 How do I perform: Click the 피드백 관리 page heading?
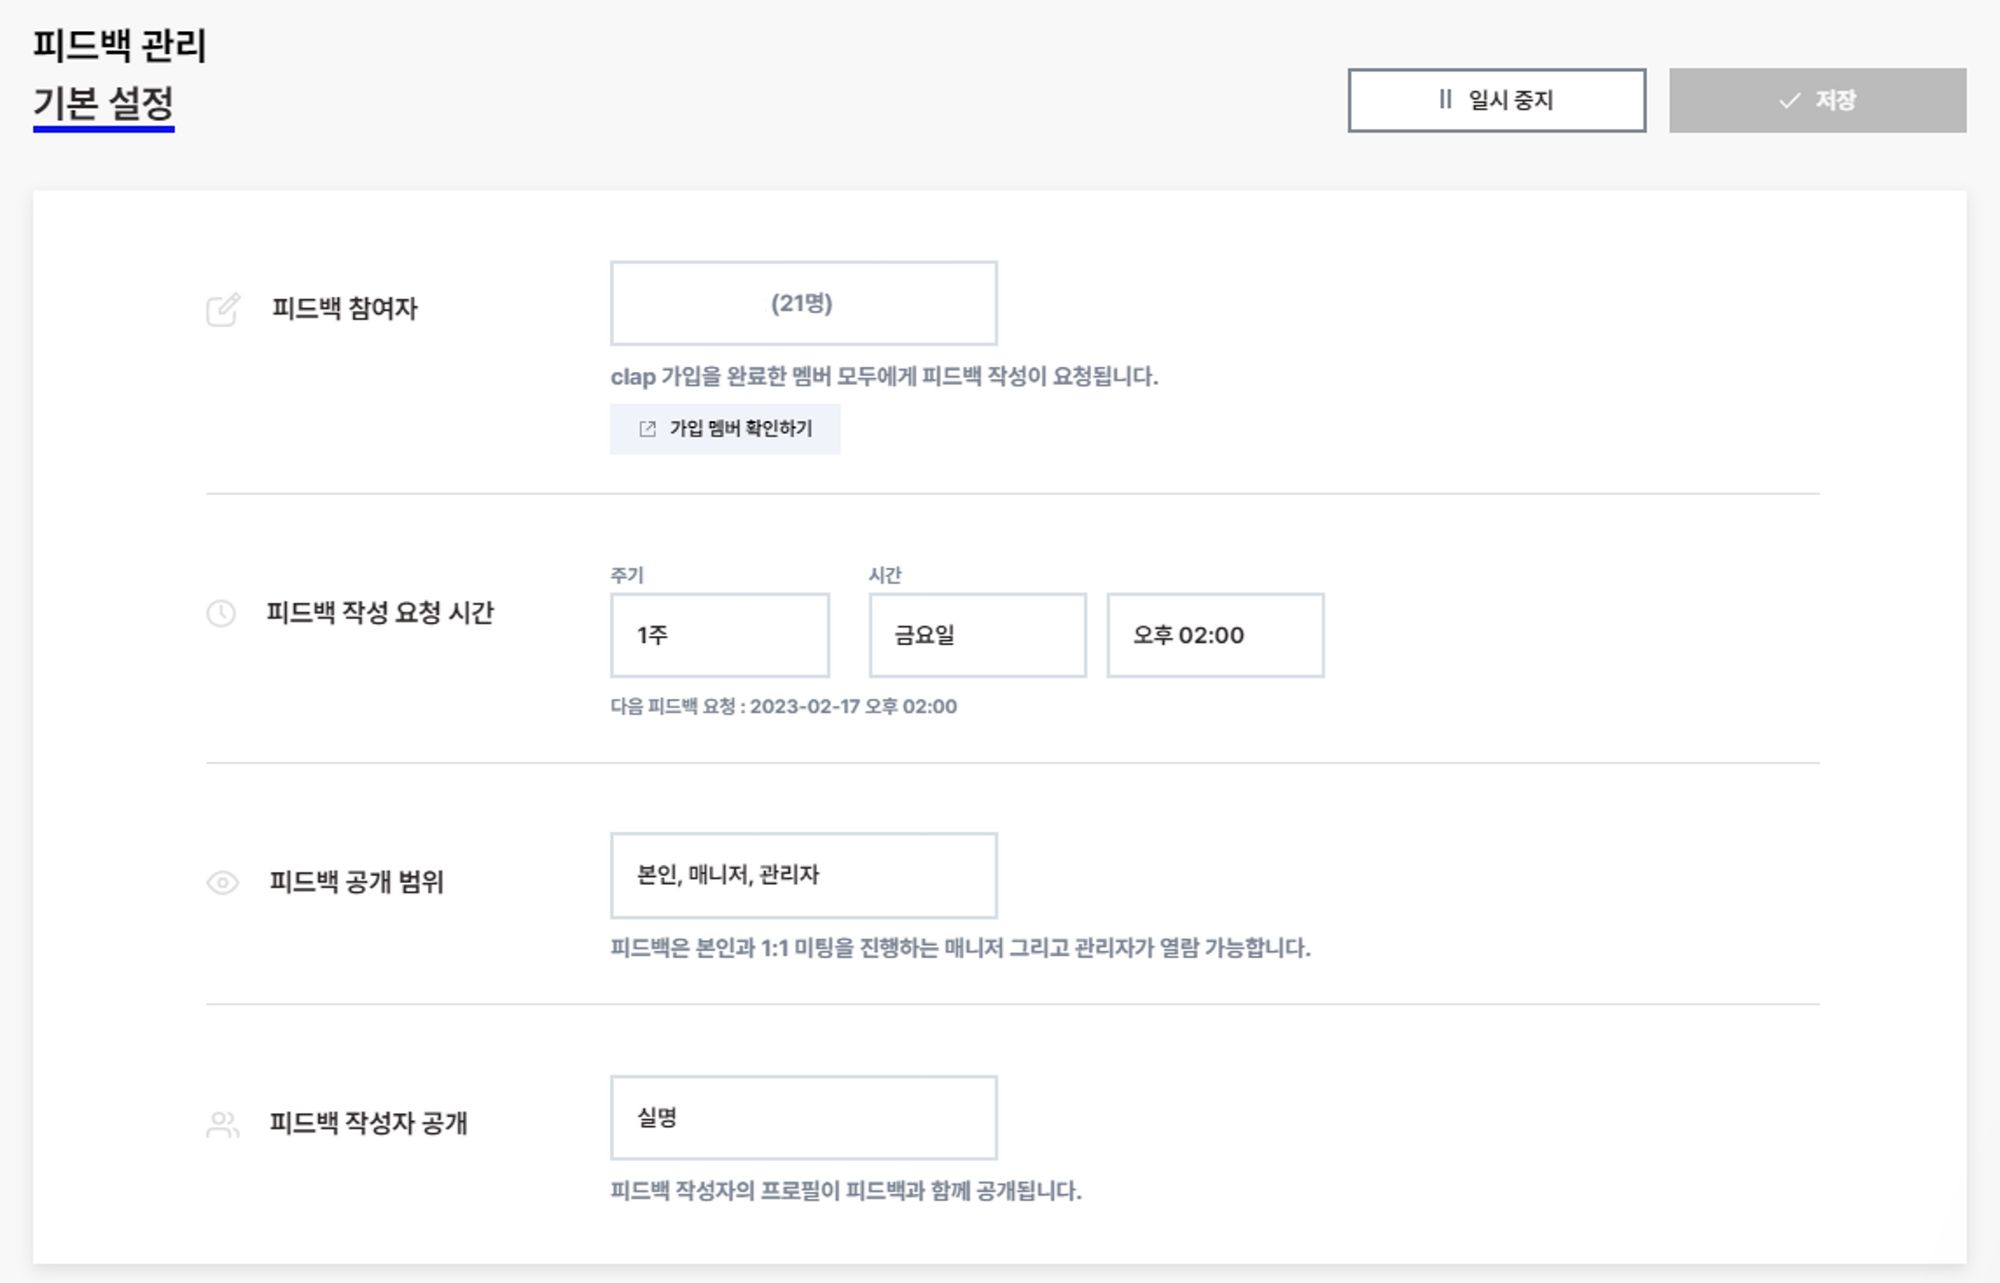coord(119,45)
